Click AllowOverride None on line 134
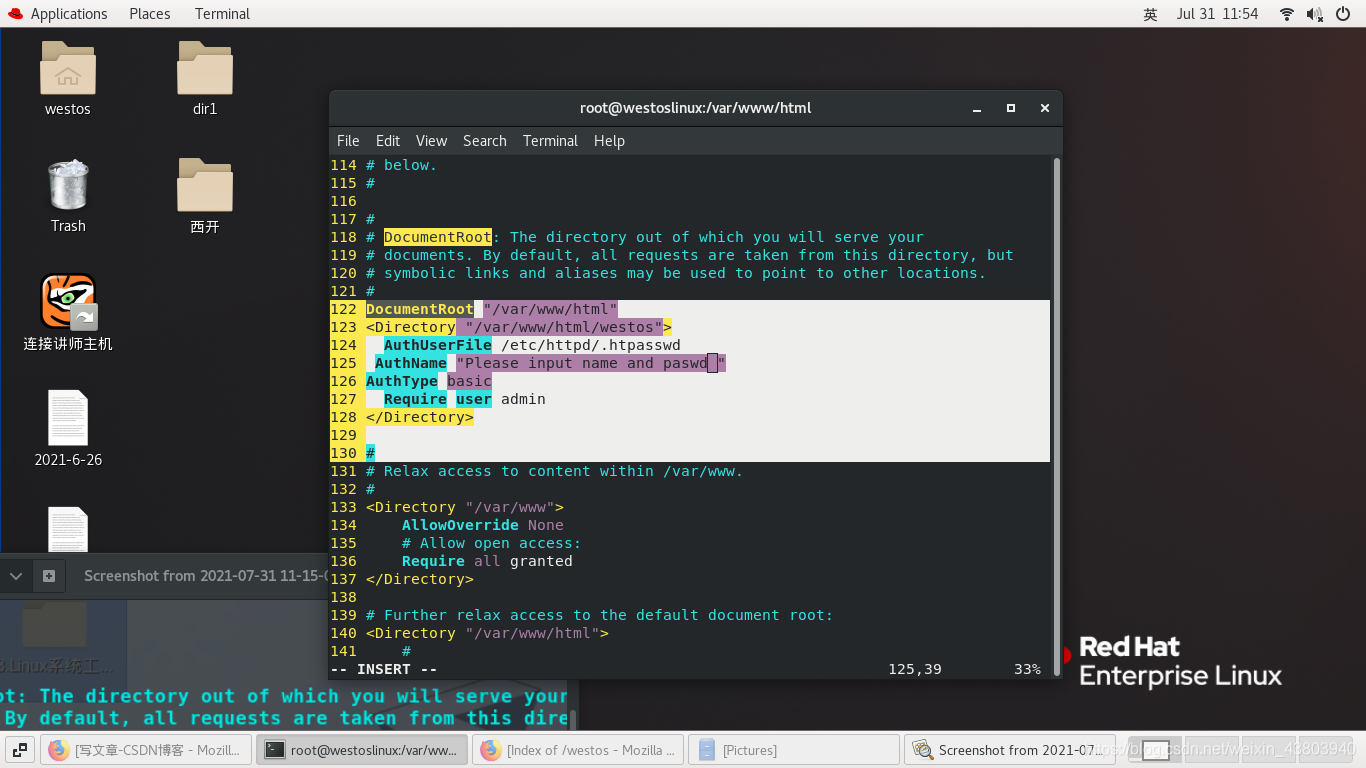The image size is (1366, 768). 483,525
